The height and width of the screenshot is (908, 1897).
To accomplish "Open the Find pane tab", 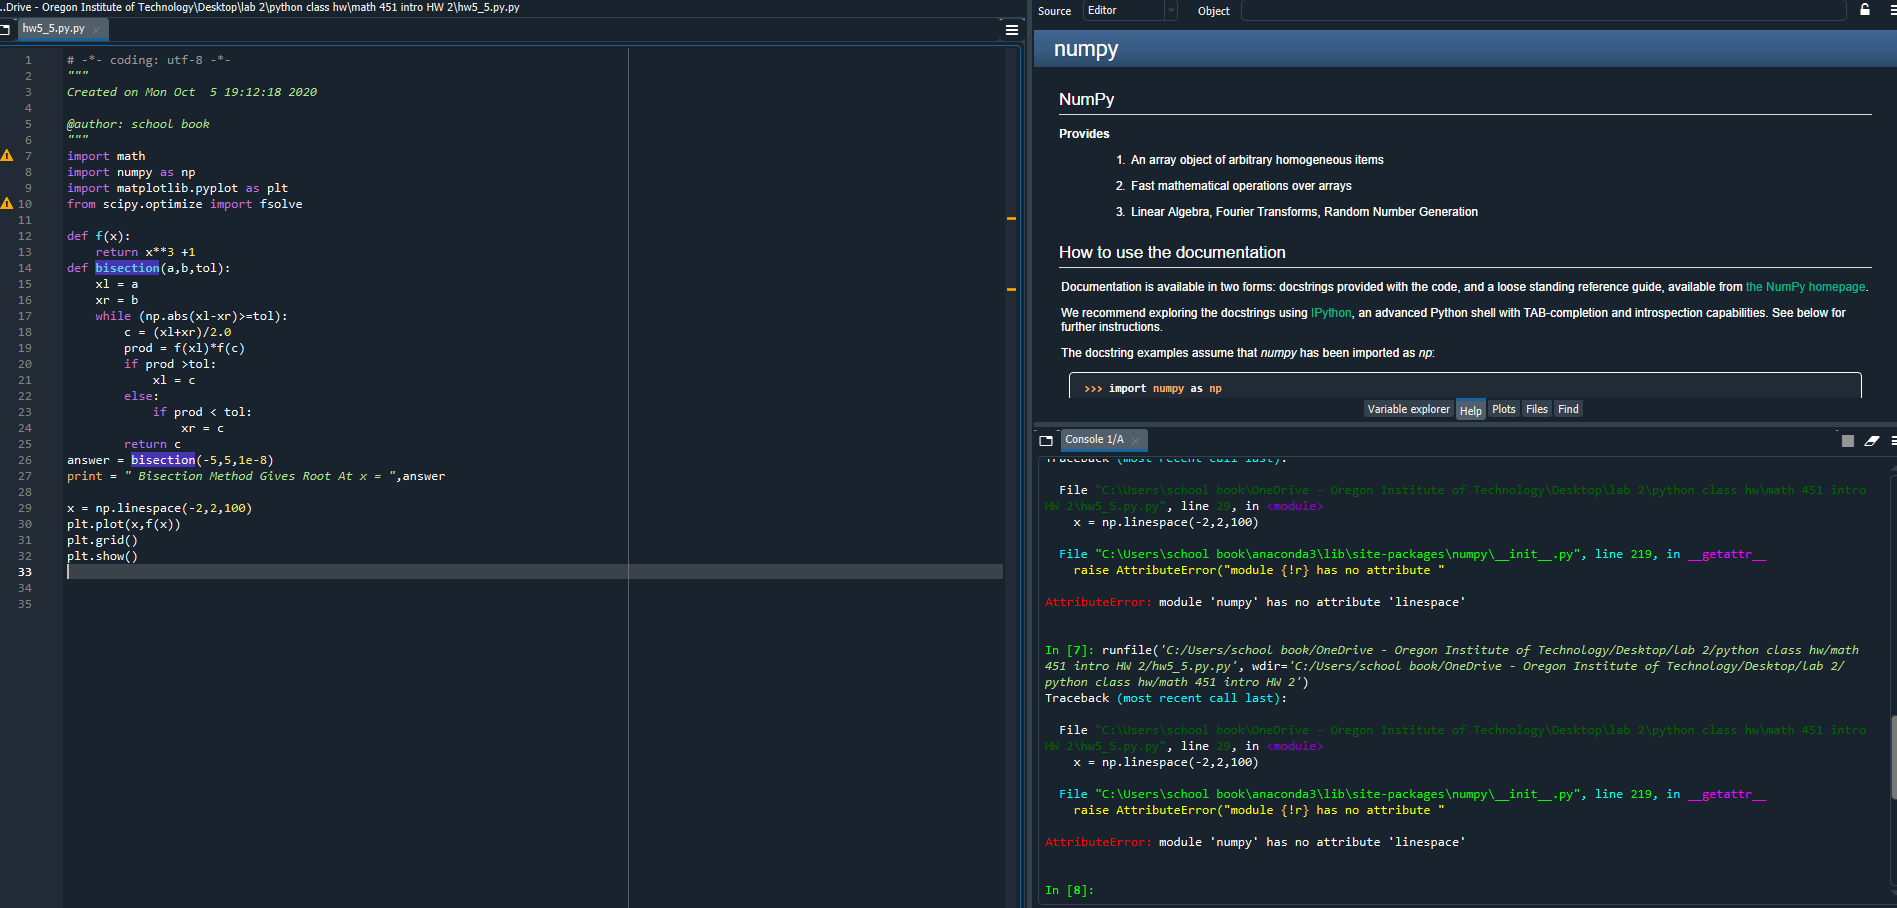I will point(1568,409).
